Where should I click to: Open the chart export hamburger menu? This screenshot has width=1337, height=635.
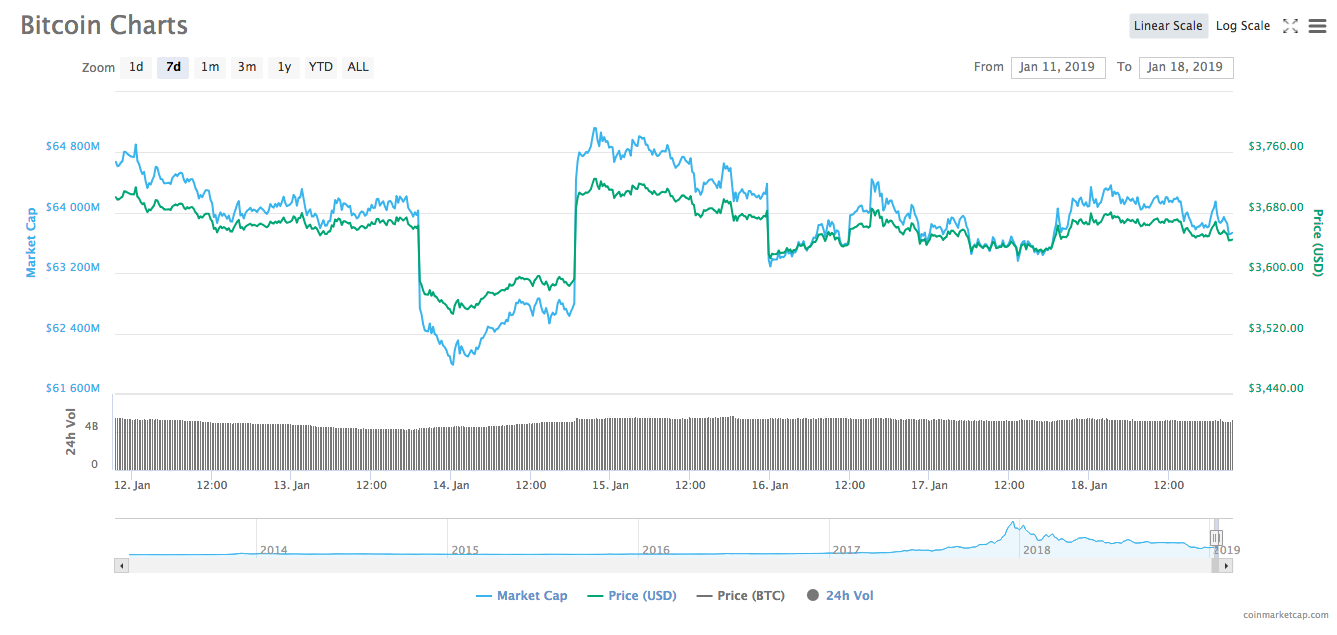coord(1317,25)
